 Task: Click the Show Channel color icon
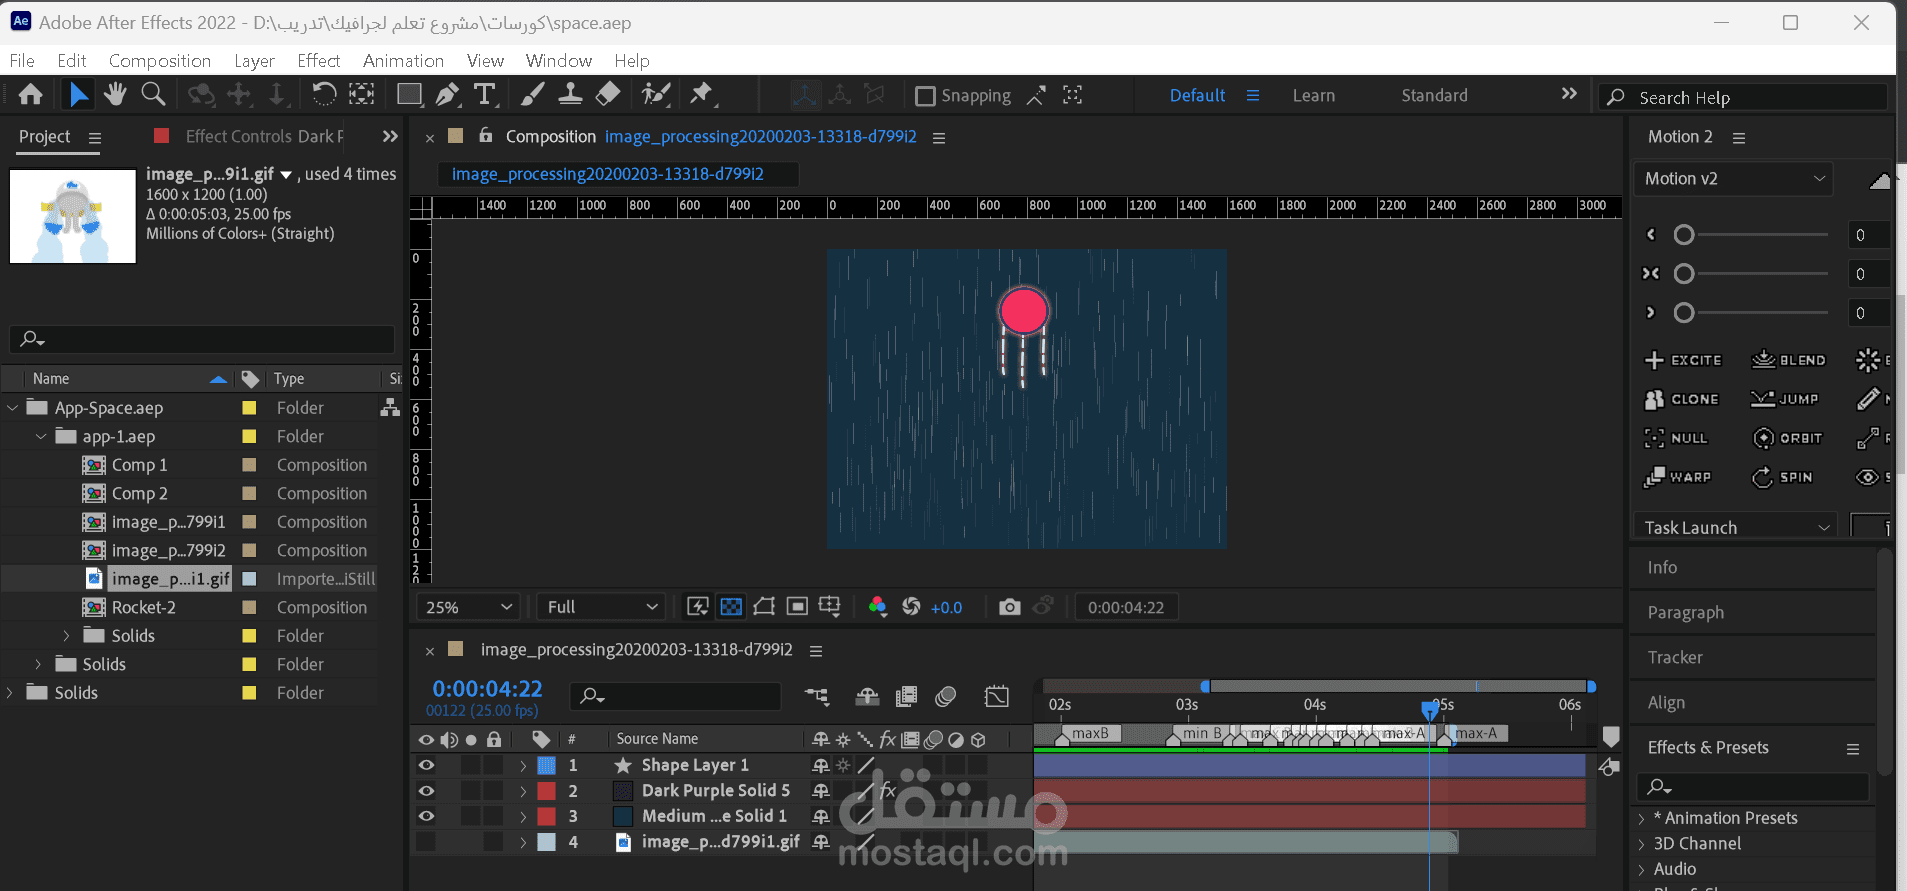pyautogui.click(x=878, y=607)
